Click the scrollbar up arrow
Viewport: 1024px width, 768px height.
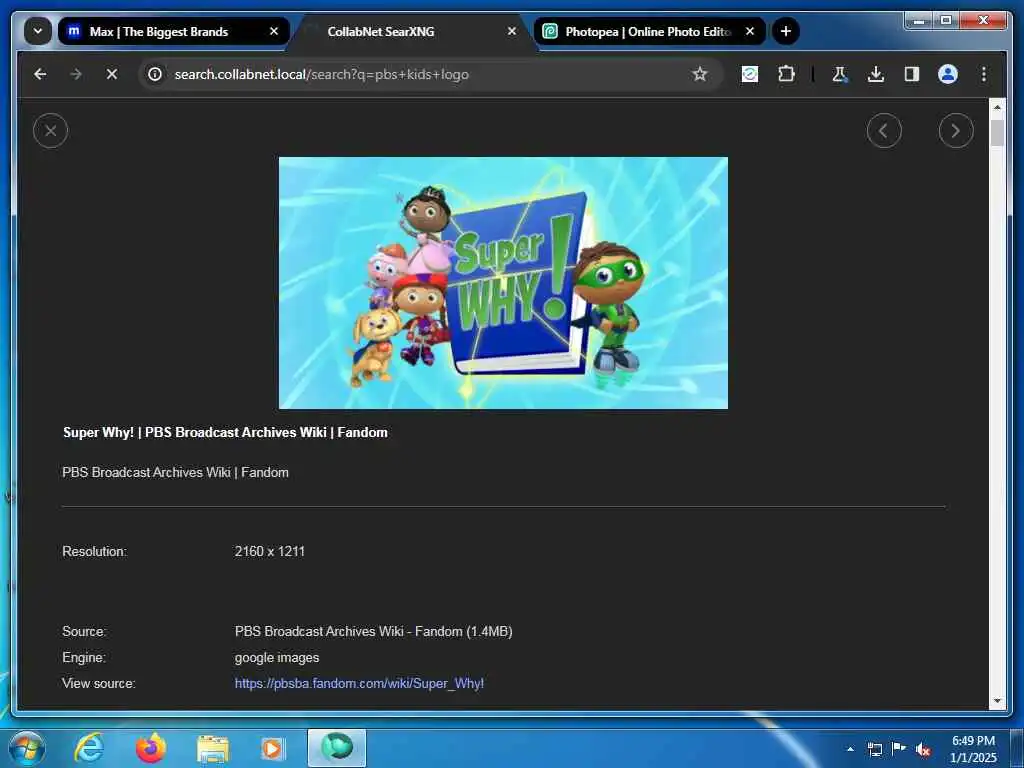997,106
